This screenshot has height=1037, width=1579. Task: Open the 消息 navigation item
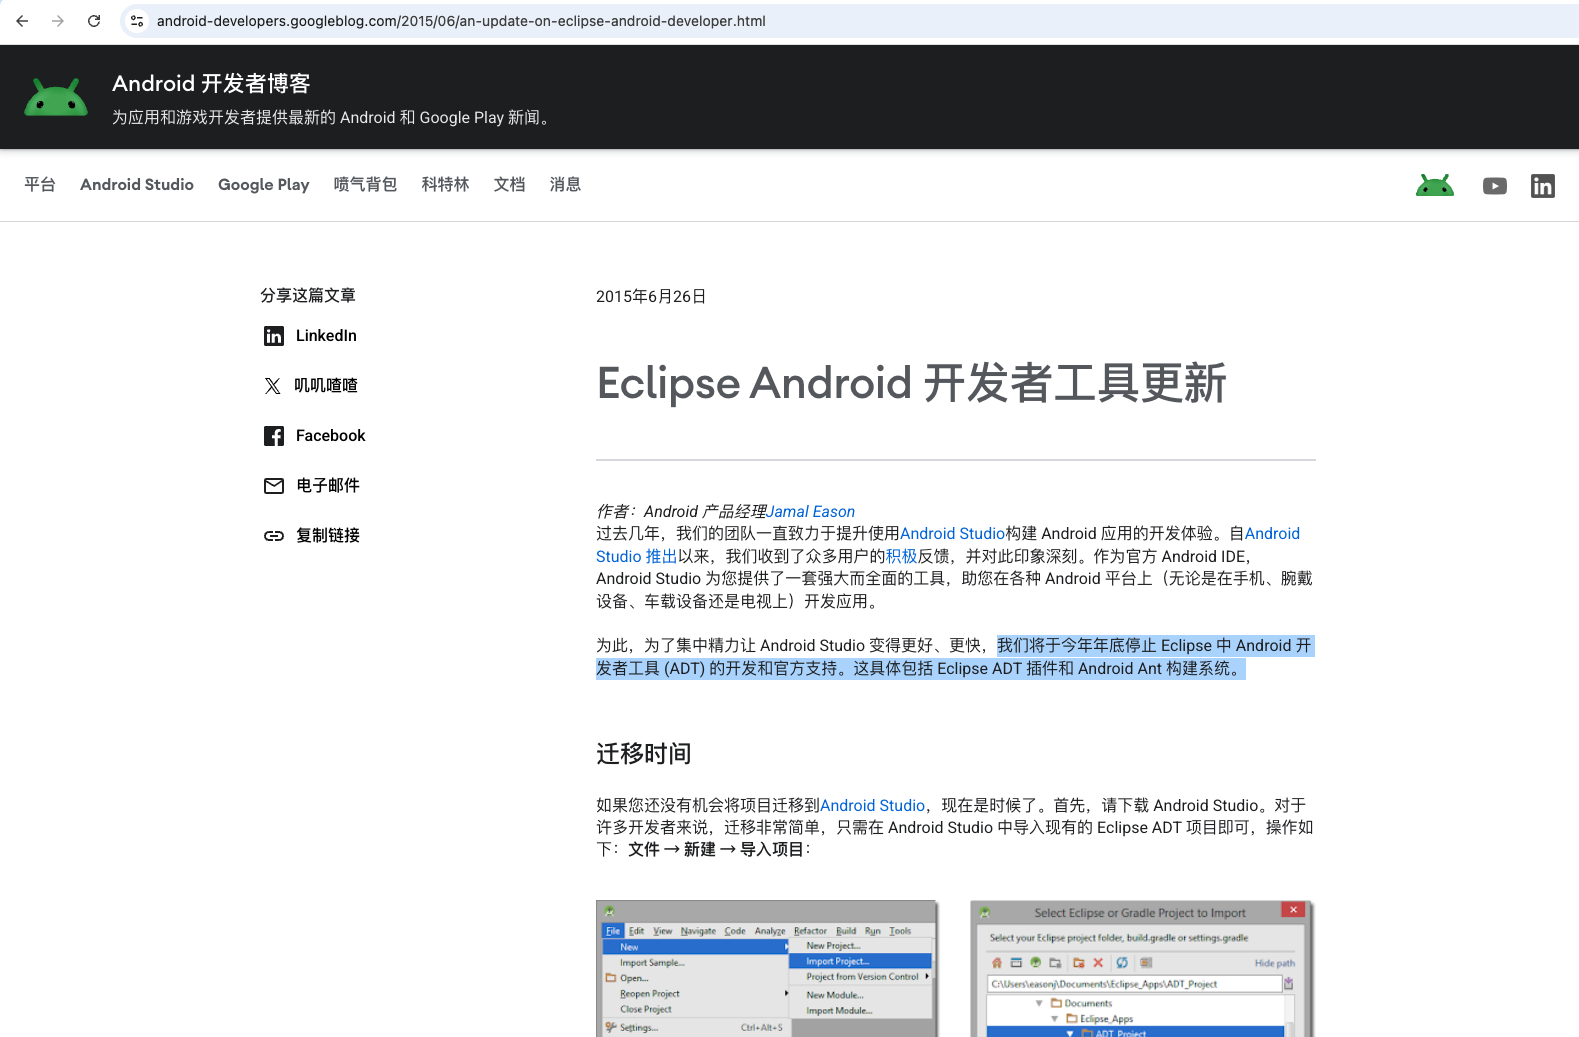pos(566,185)
